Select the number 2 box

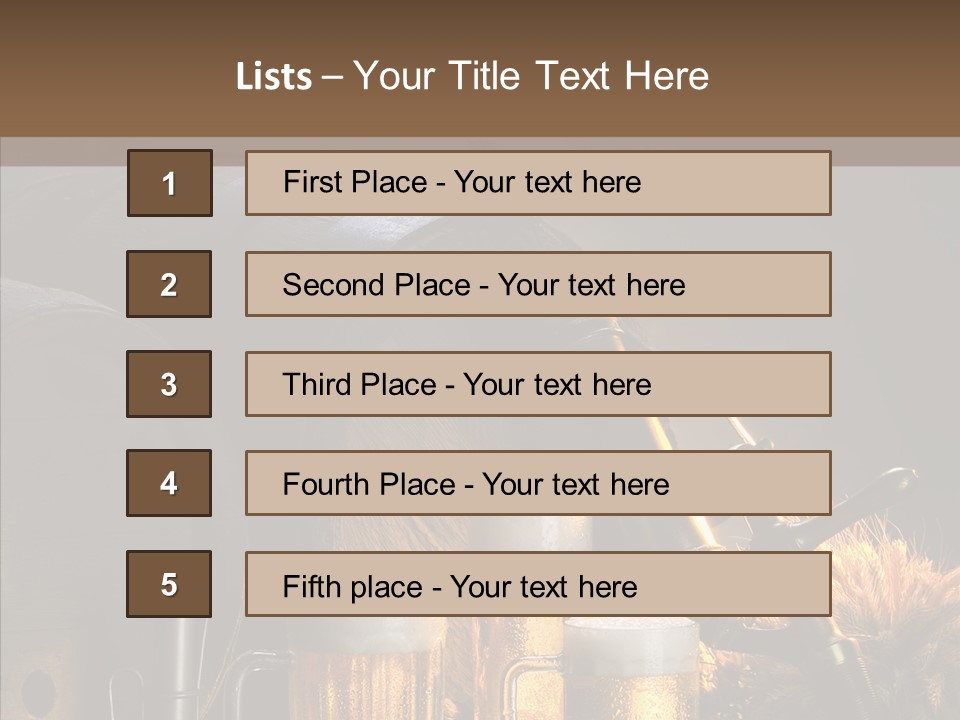coord(169,284)
